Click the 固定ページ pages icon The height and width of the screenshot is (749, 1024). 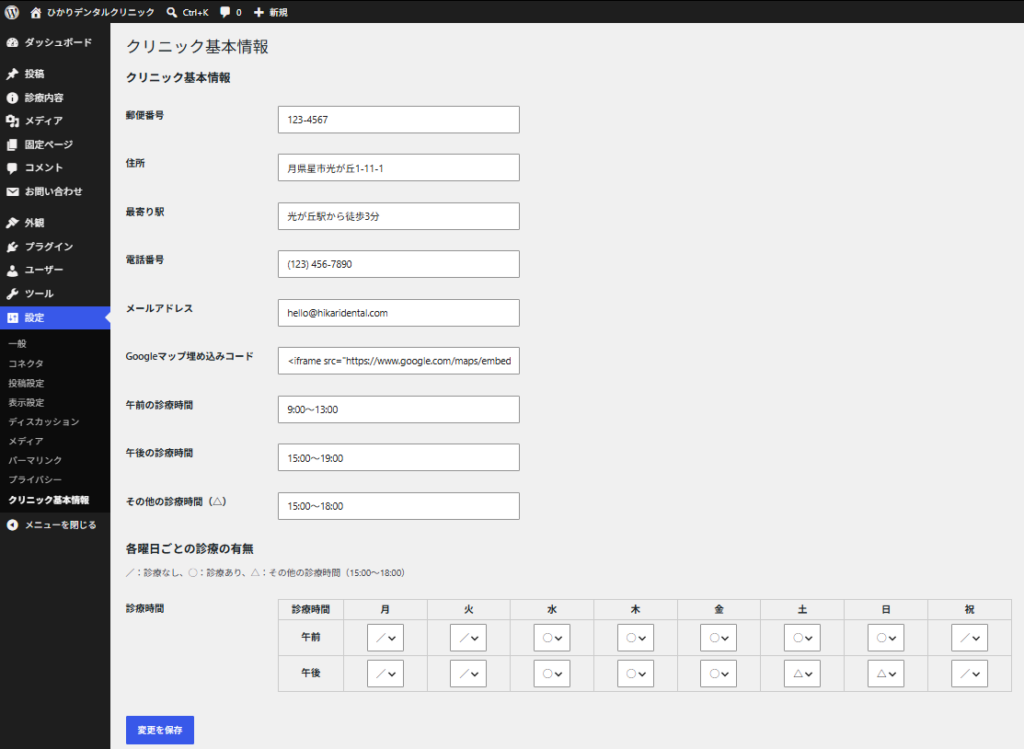(x=12, y=144)
